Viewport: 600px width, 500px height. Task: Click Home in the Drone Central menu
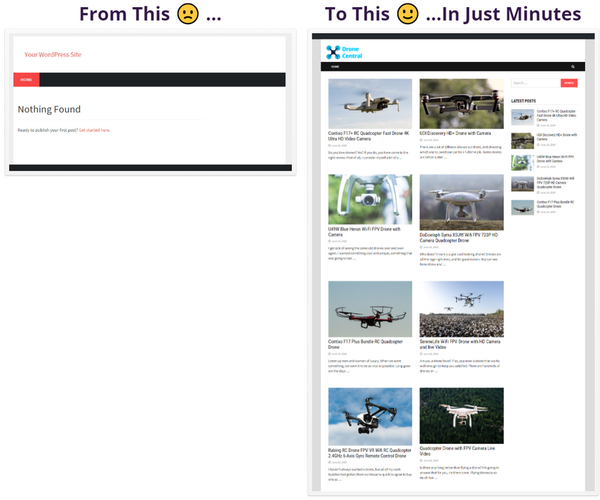pos(335,67)
